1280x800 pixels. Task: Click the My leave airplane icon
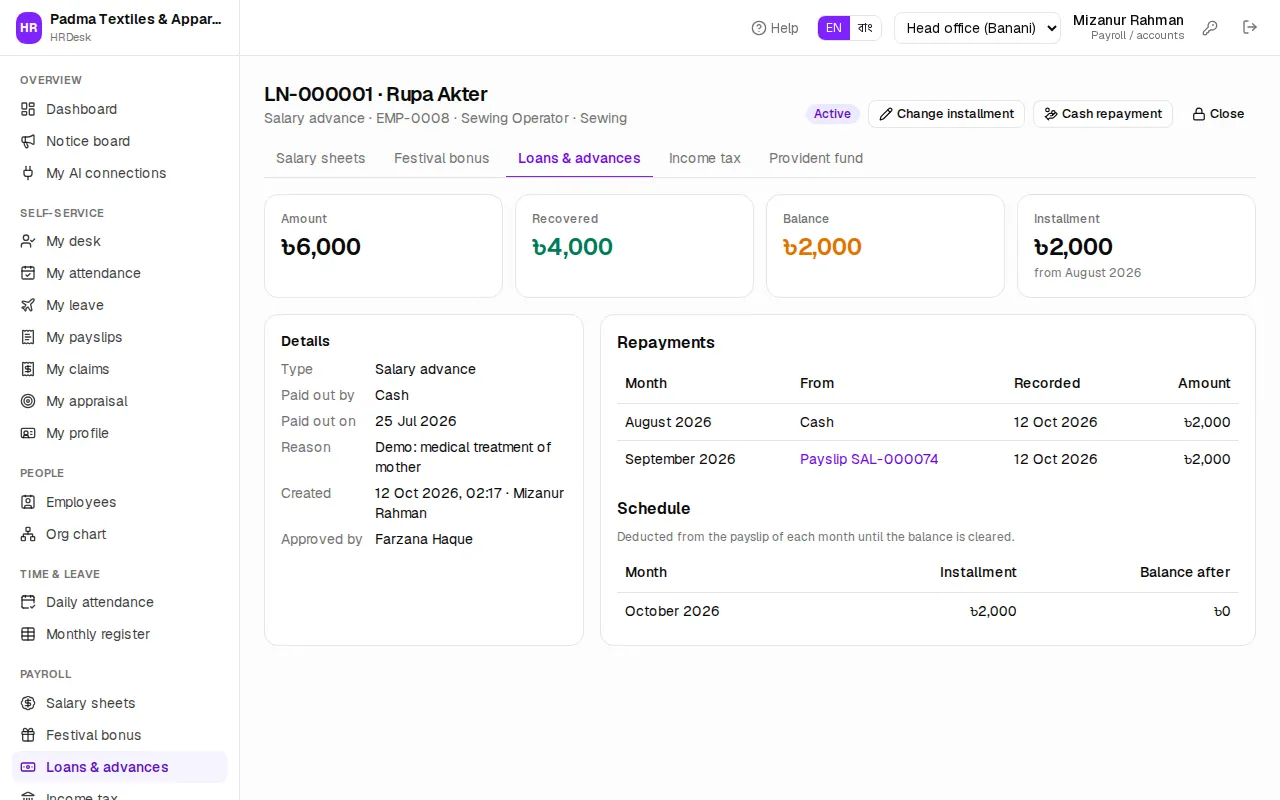tap(28, 305)
